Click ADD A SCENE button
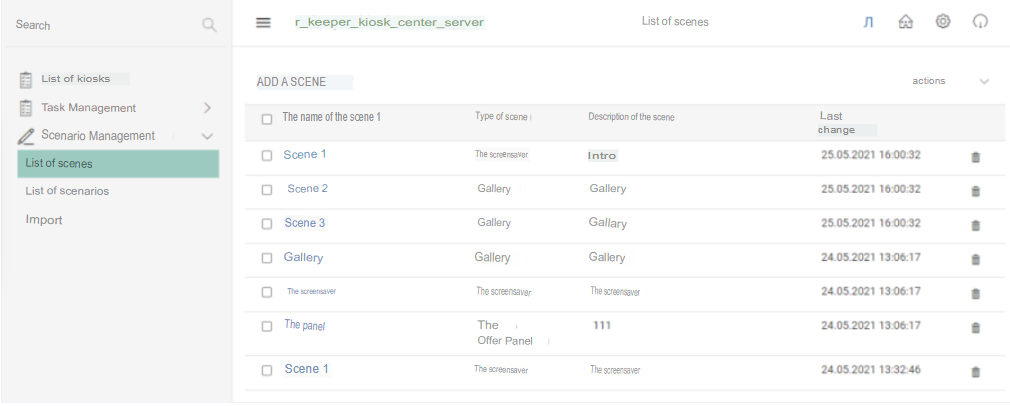1010x406 pixels. [x=304, y=82]
